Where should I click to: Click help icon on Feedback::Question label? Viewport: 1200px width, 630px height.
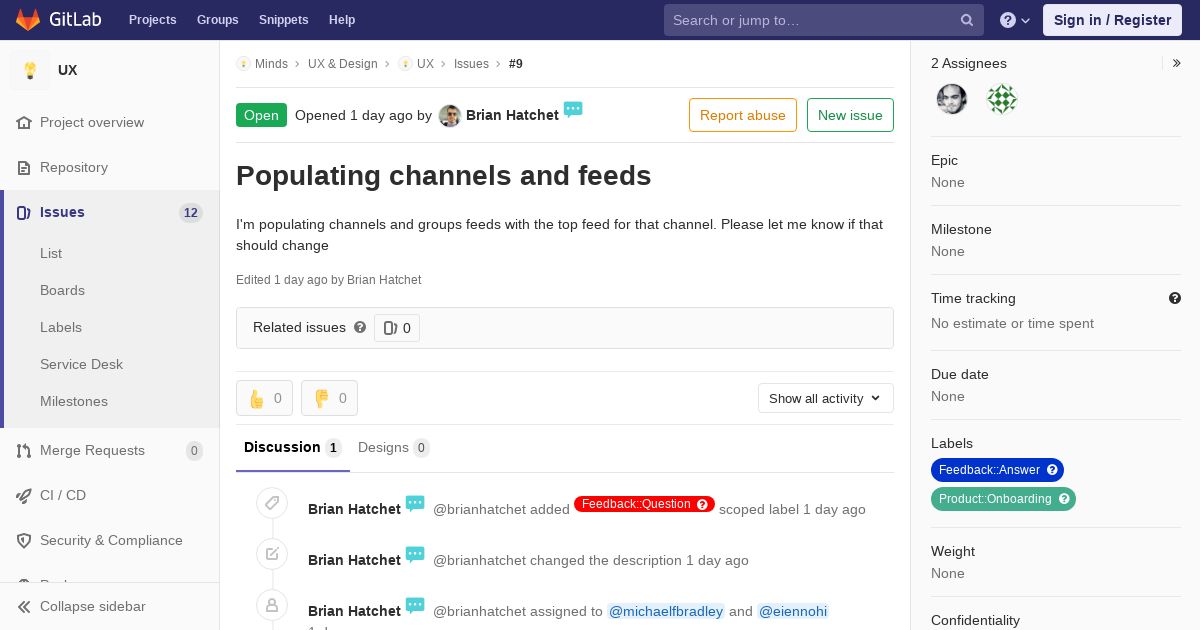(x=702, y=504)
